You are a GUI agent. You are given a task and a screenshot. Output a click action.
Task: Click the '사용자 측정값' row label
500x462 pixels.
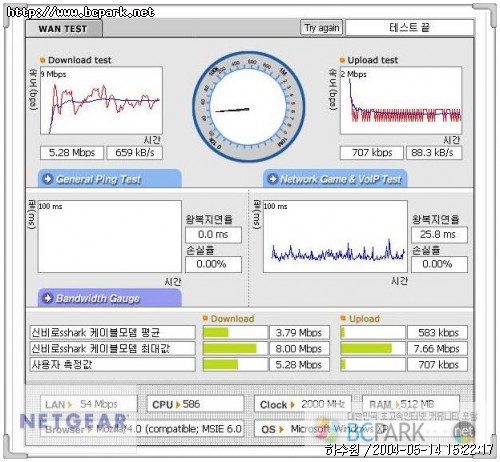coord(112,364)
